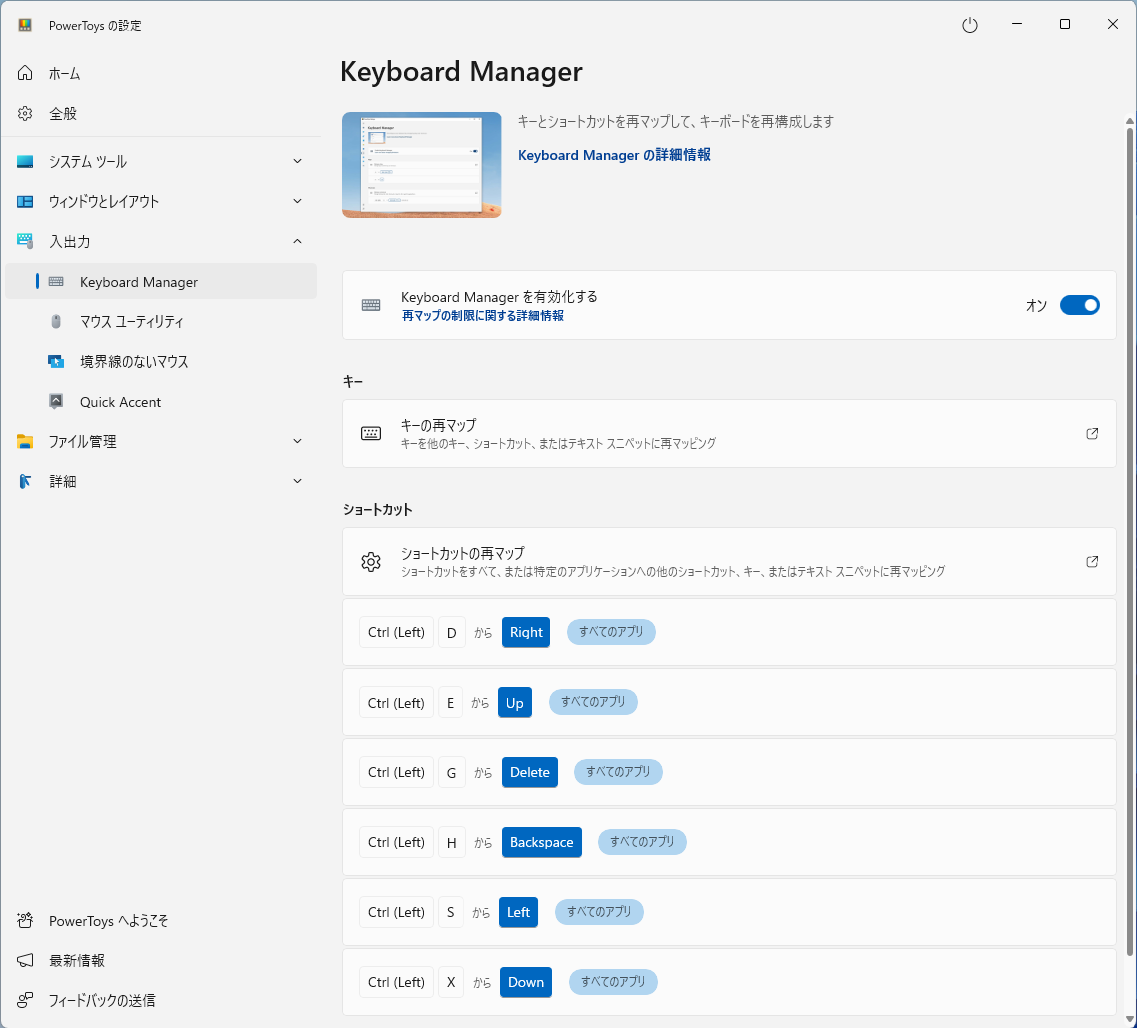1137x1028 pixels.
Task: Open 最新情報 from the sidebar
Action: click(x=161, y=961)
